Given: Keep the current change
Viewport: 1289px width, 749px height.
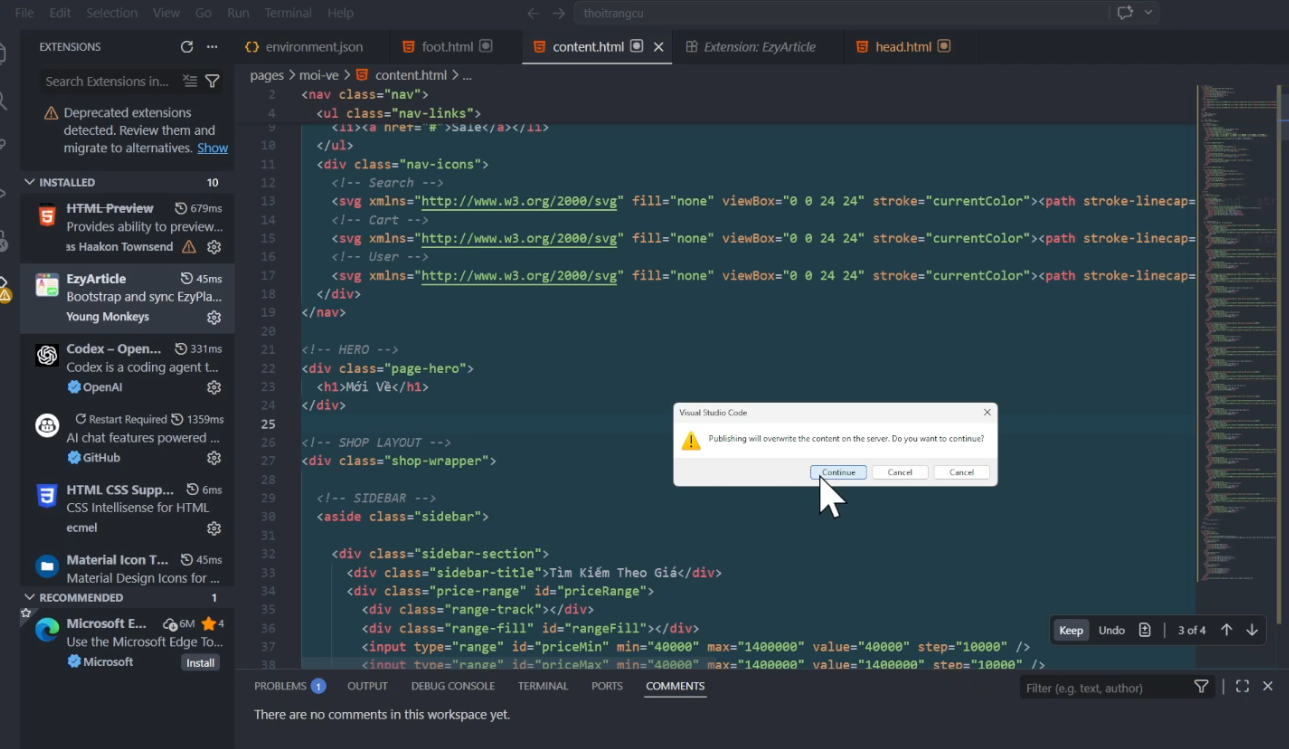Looking at the screenshot, I should [x=1071, y=630].
